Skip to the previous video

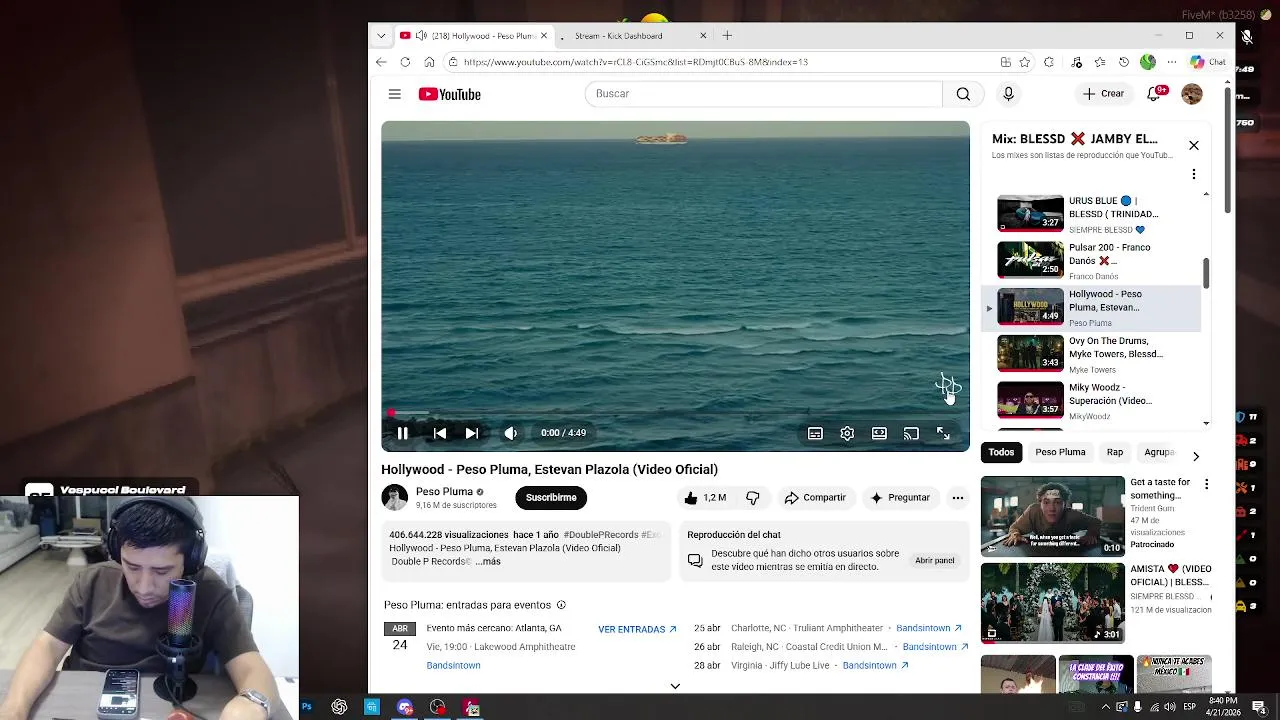point(440,433)
